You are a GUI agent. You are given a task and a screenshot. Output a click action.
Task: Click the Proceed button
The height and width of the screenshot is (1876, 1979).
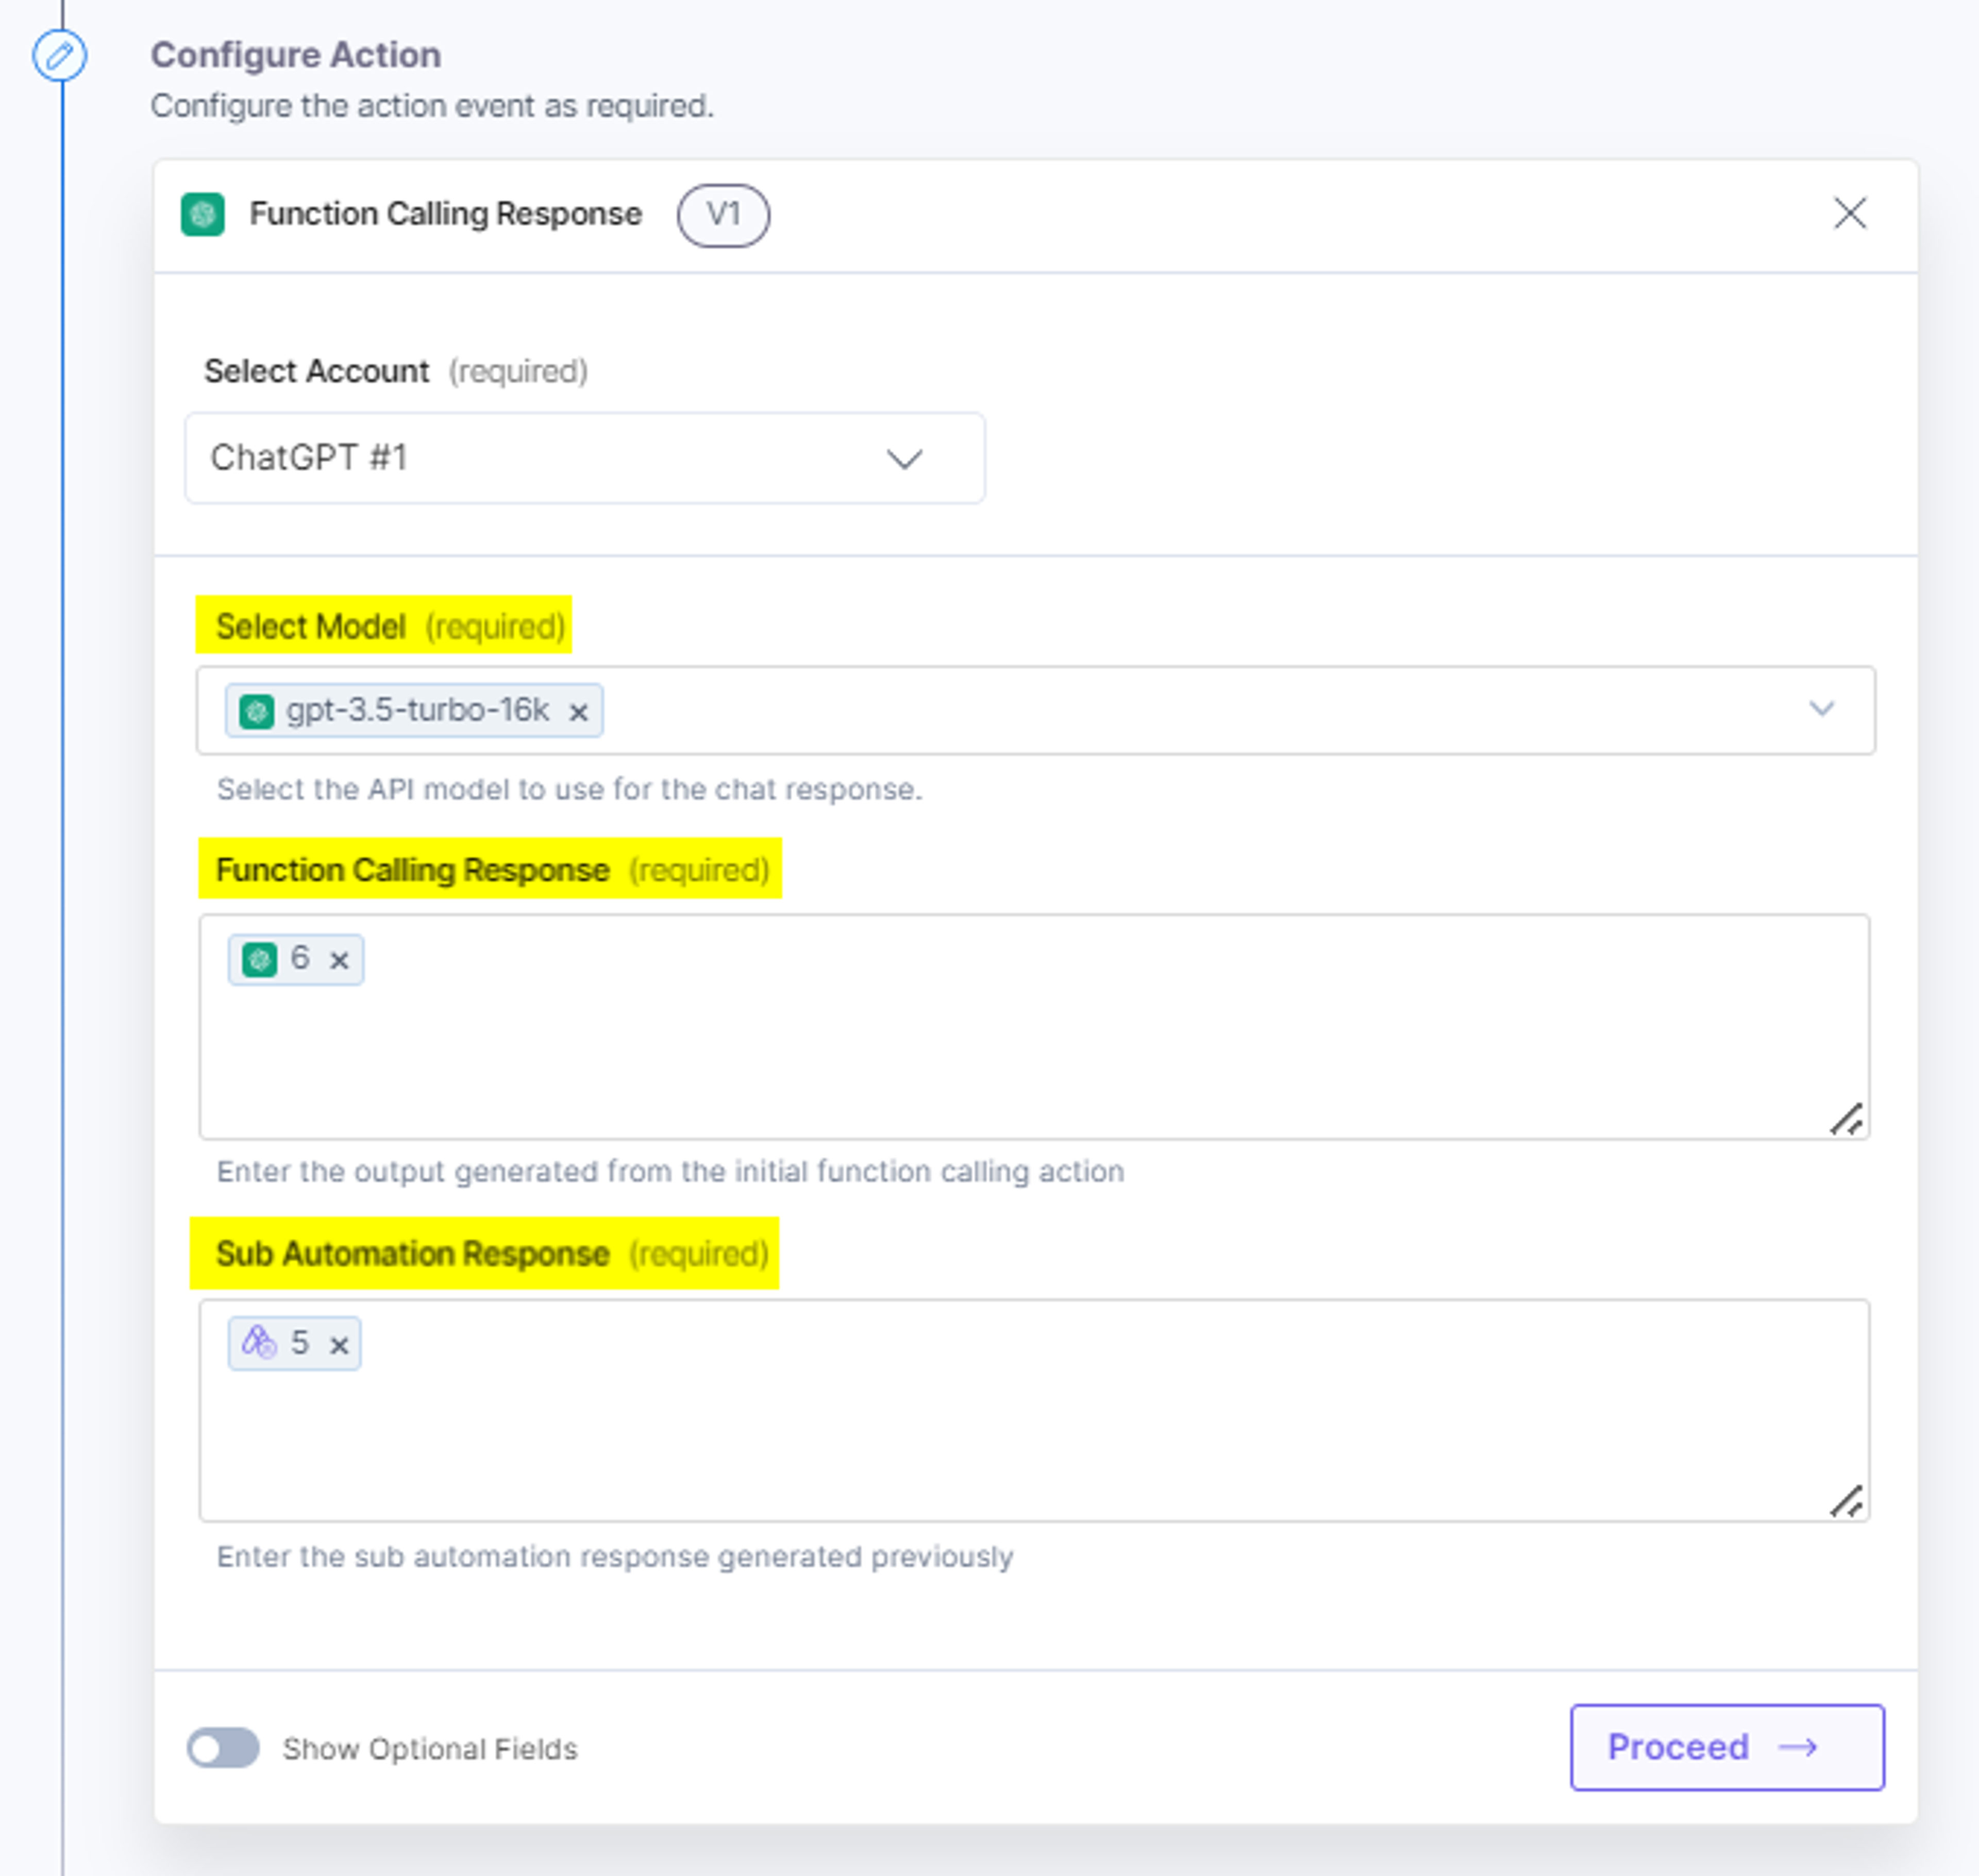tap(1727, 1747)
